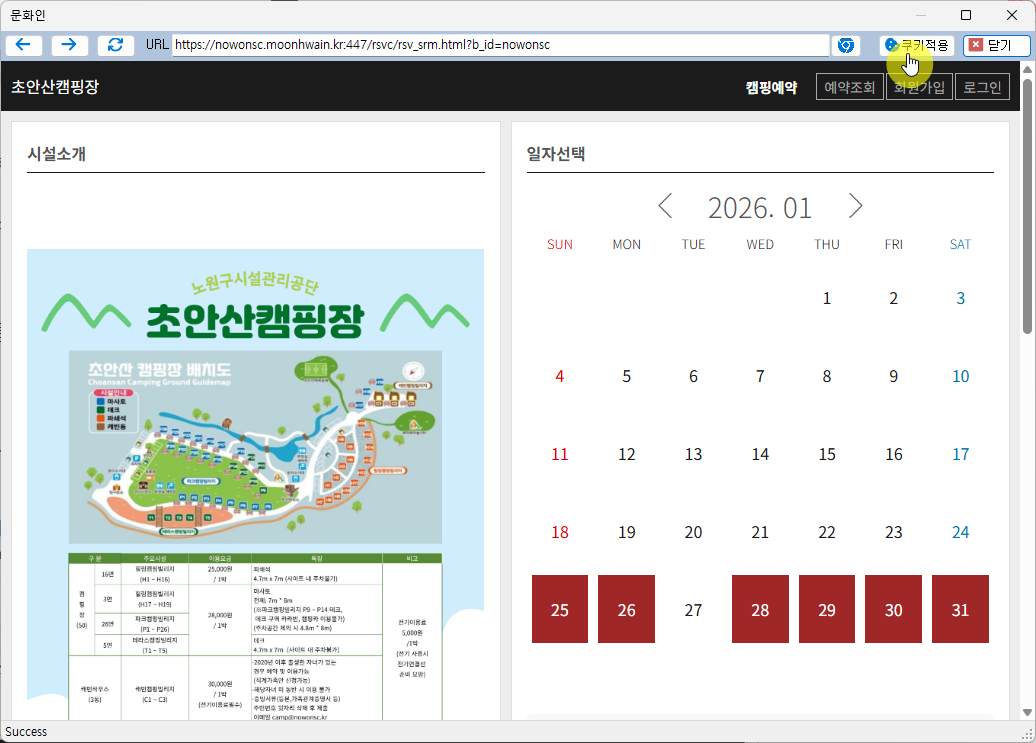Click the 초안산캠핑장 site title
Image resolution: width=1036 pixels, height=743 pixels.
tap(55, 87)
